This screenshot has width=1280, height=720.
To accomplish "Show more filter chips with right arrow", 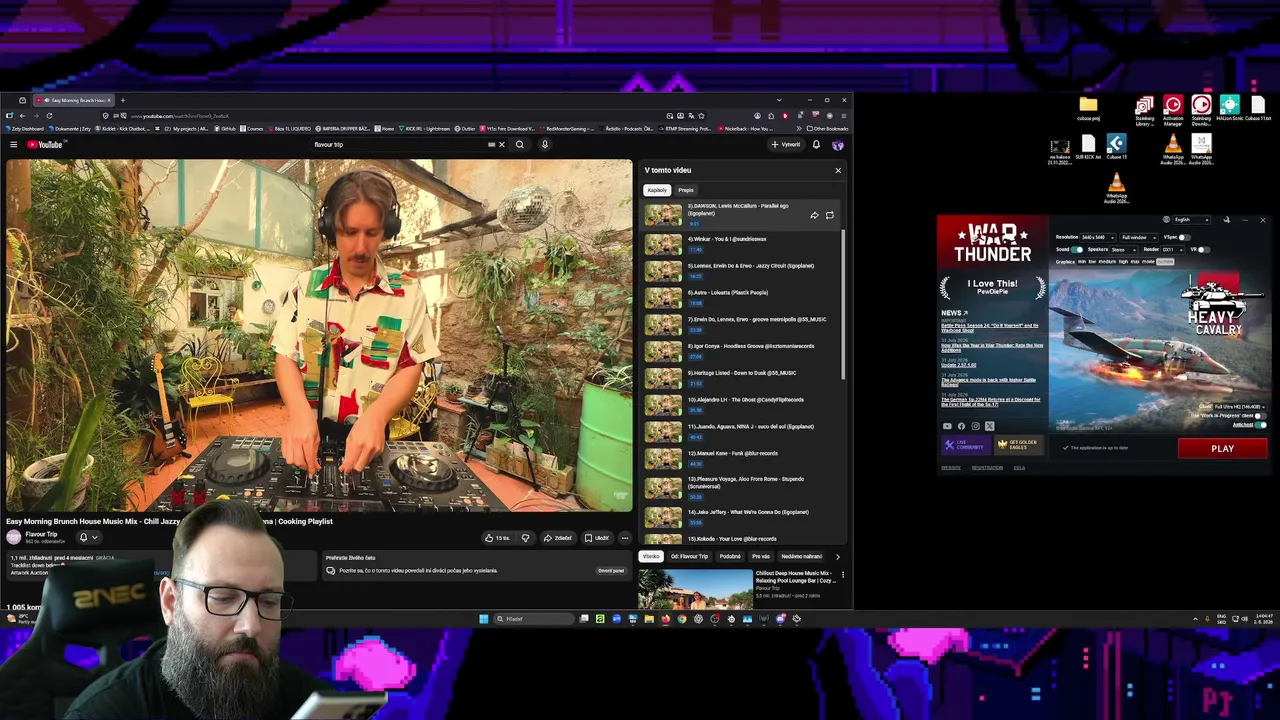I will [838, 557].
